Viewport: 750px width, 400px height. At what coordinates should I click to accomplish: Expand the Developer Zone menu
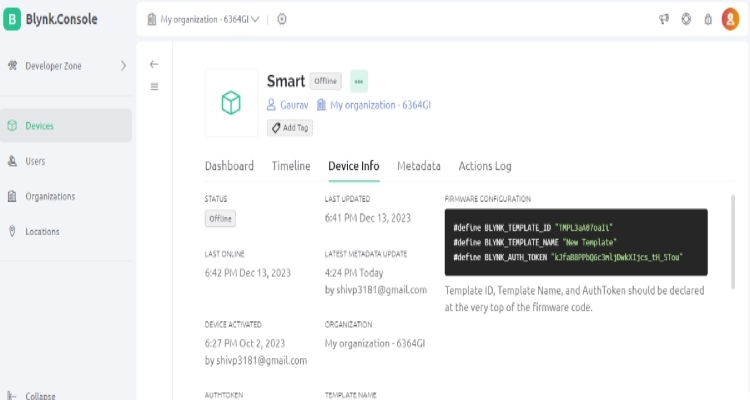pos(66,66)
